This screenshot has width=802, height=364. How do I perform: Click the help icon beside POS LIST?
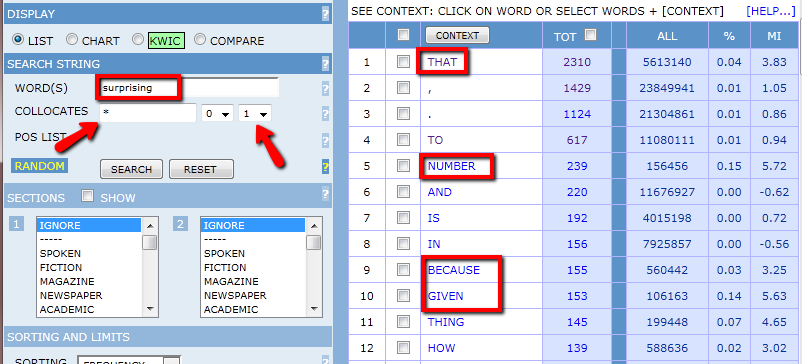coord(326,140)
